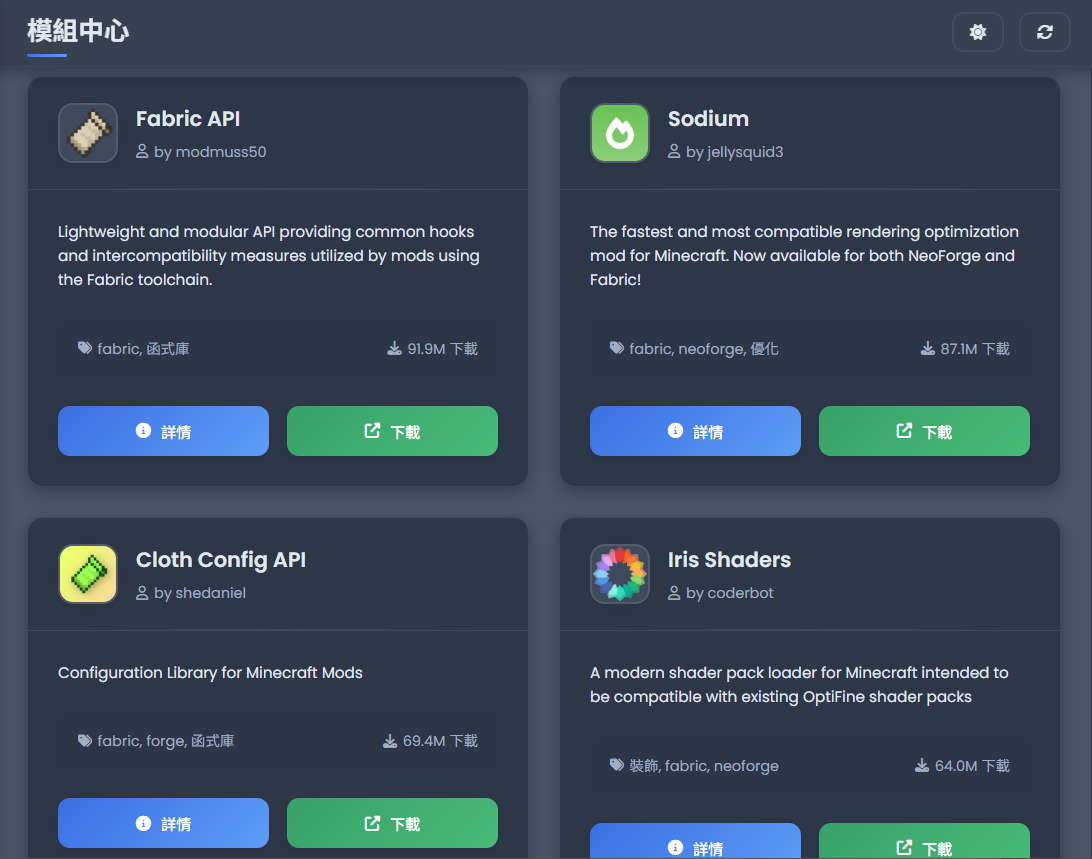Click the Sodium tag icon
Screen dimensions: 1092x859
coord(617,348)
